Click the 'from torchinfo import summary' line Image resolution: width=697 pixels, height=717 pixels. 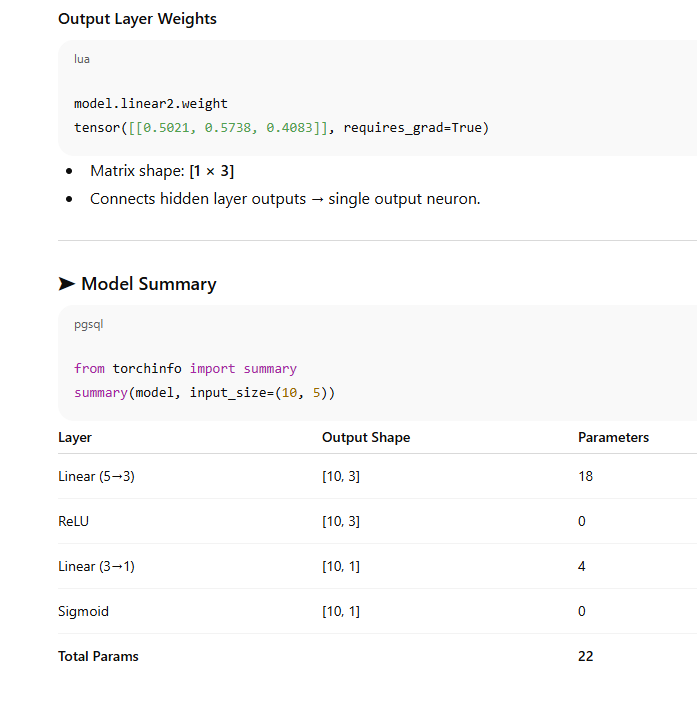(185, 368)
